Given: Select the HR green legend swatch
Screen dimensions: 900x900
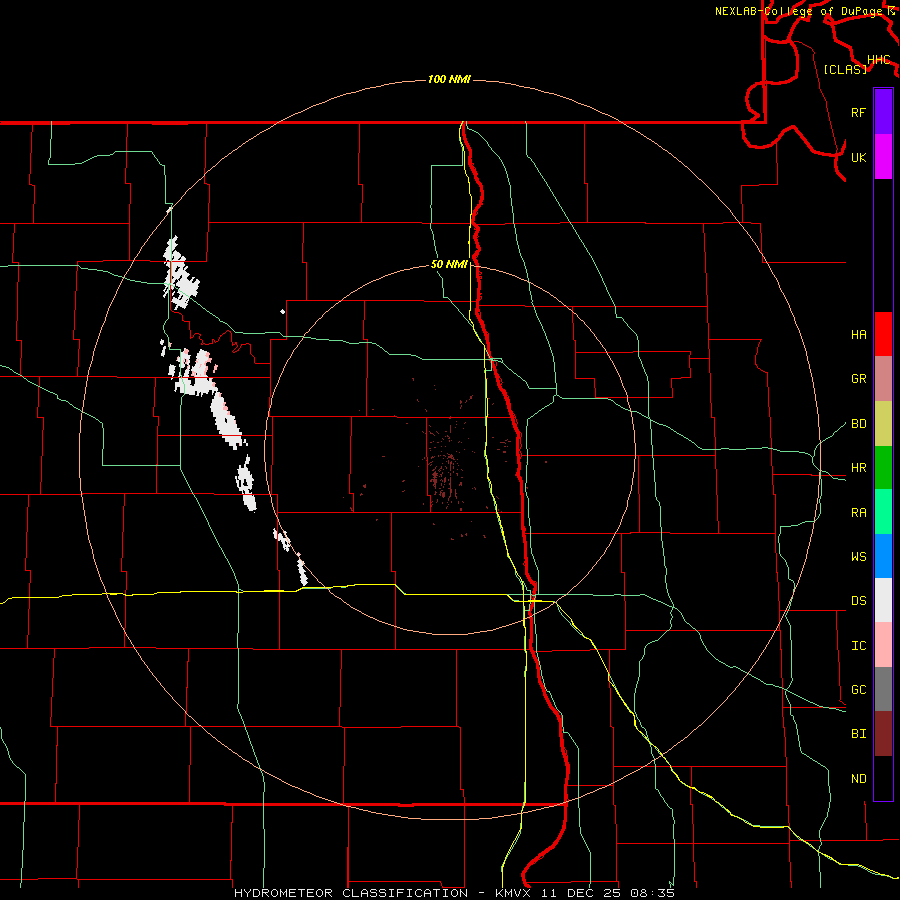Looking at the screenshot, I should click(883, 467).
